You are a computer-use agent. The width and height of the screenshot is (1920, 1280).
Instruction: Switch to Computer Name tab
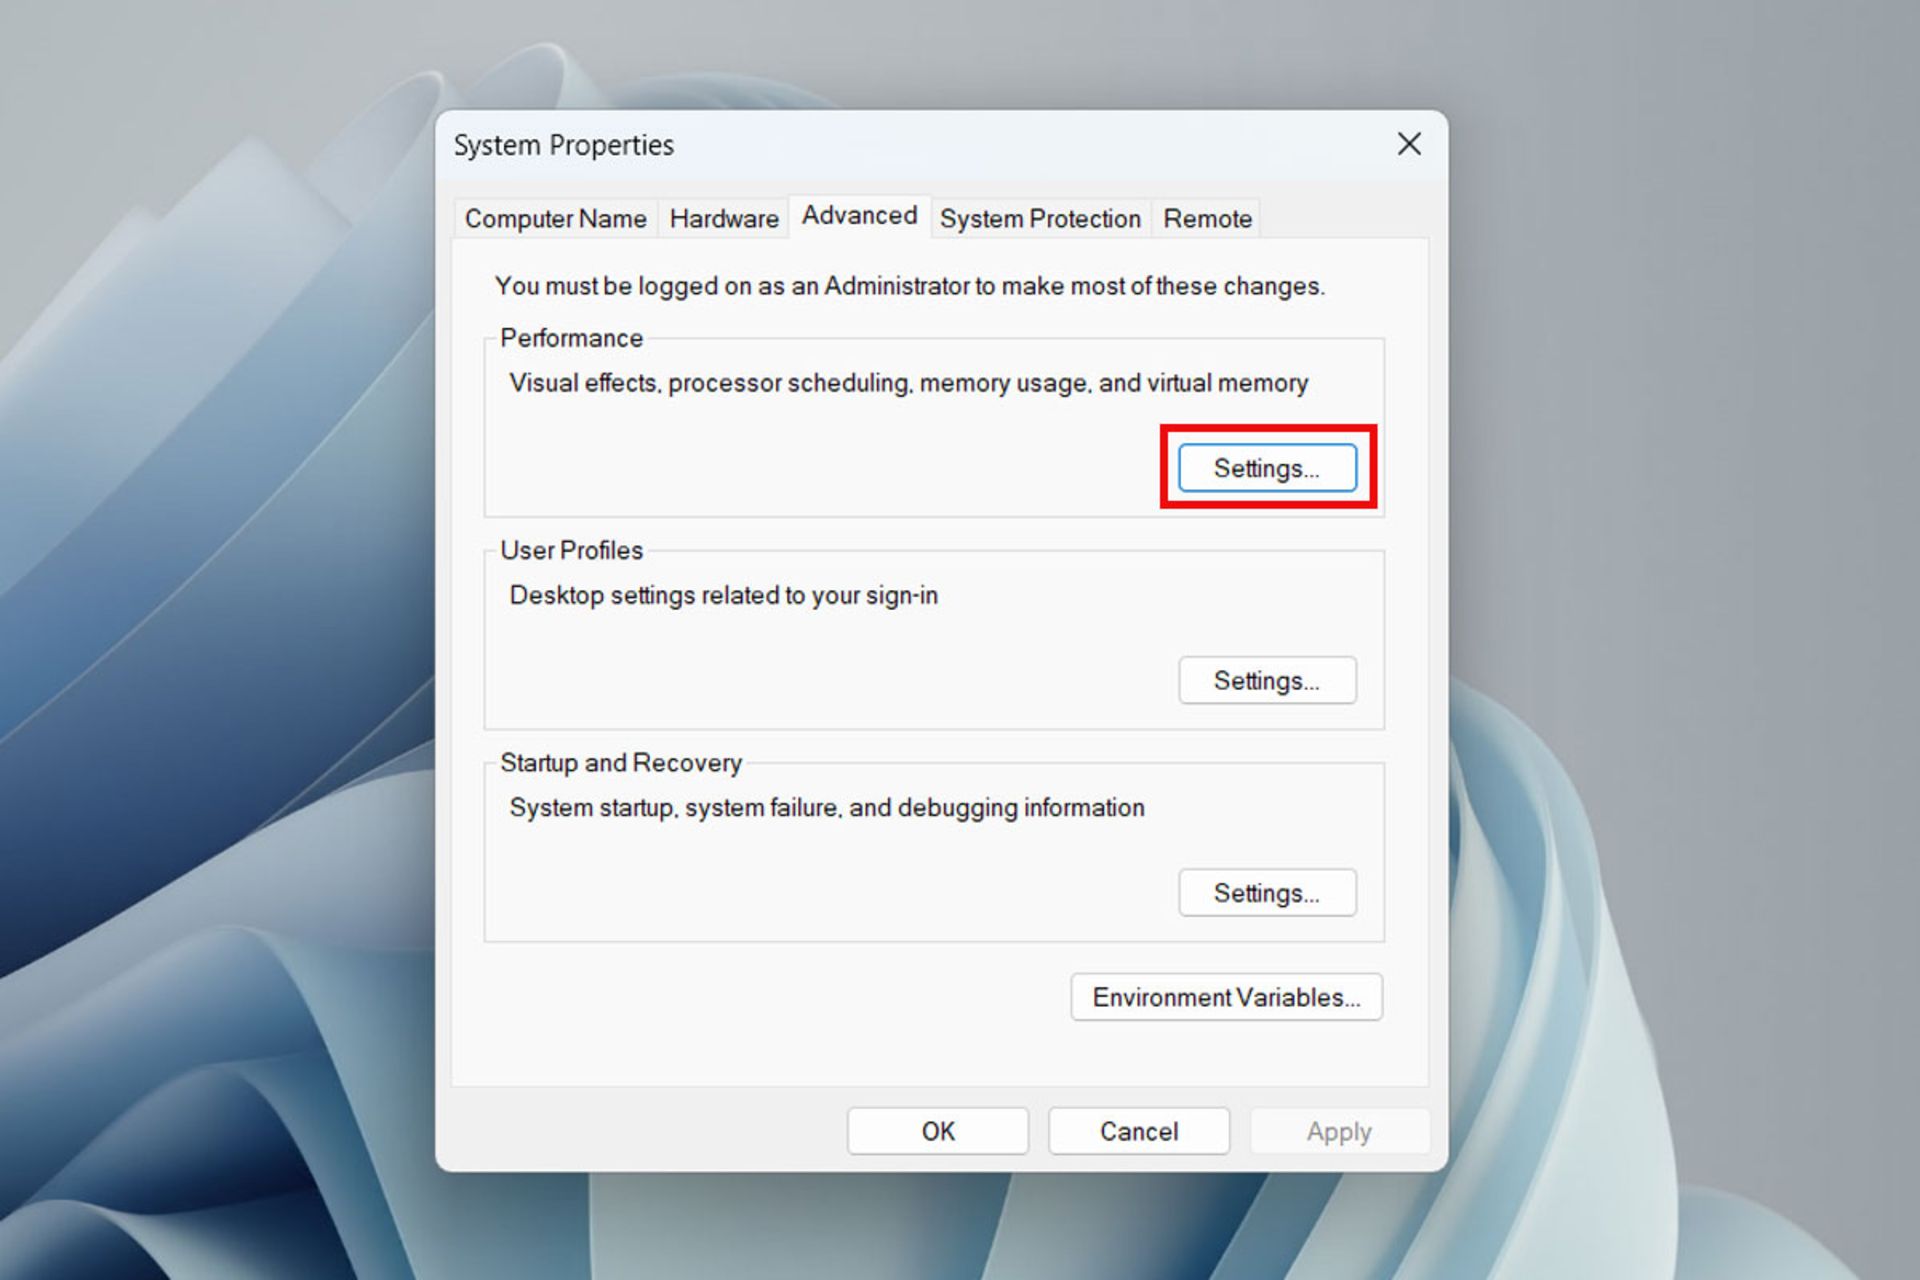554,219
